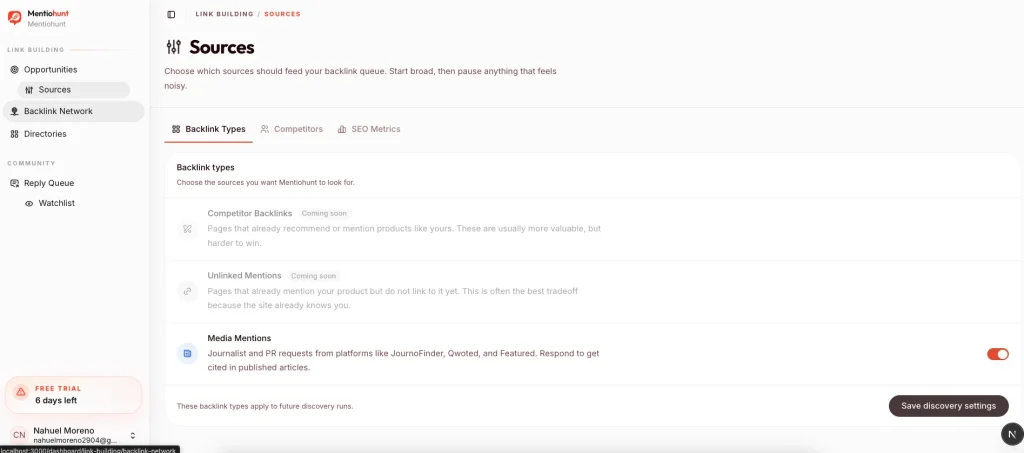Toggle off Media Mentions switch
The height and width of the screenshot is (453, 1024).
coord(998,354)
